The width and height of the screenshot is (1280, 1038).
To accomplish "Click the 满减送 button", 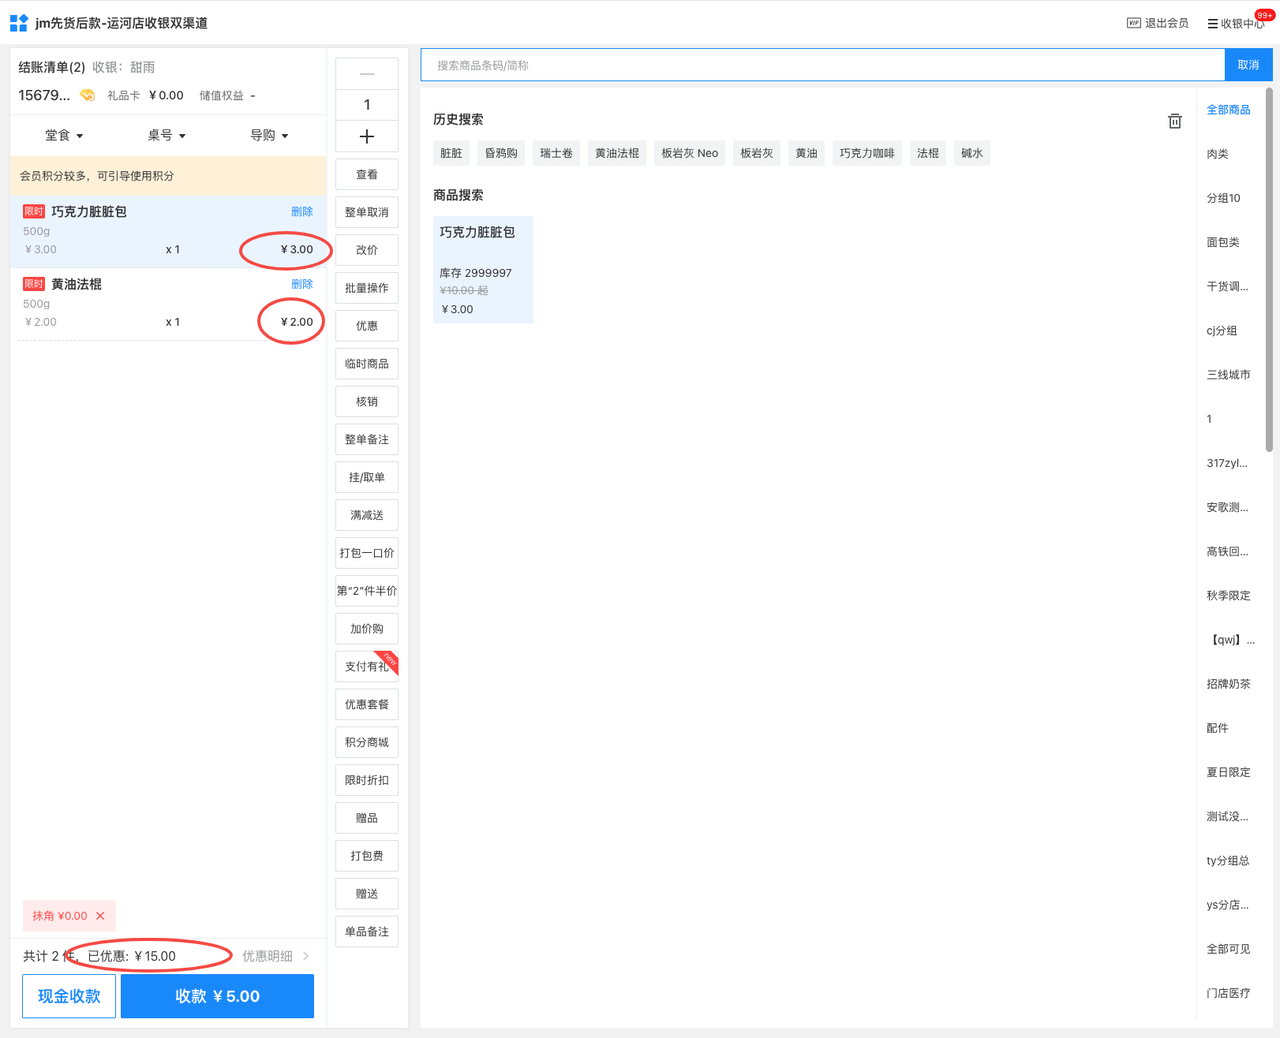I will (367, 515).
